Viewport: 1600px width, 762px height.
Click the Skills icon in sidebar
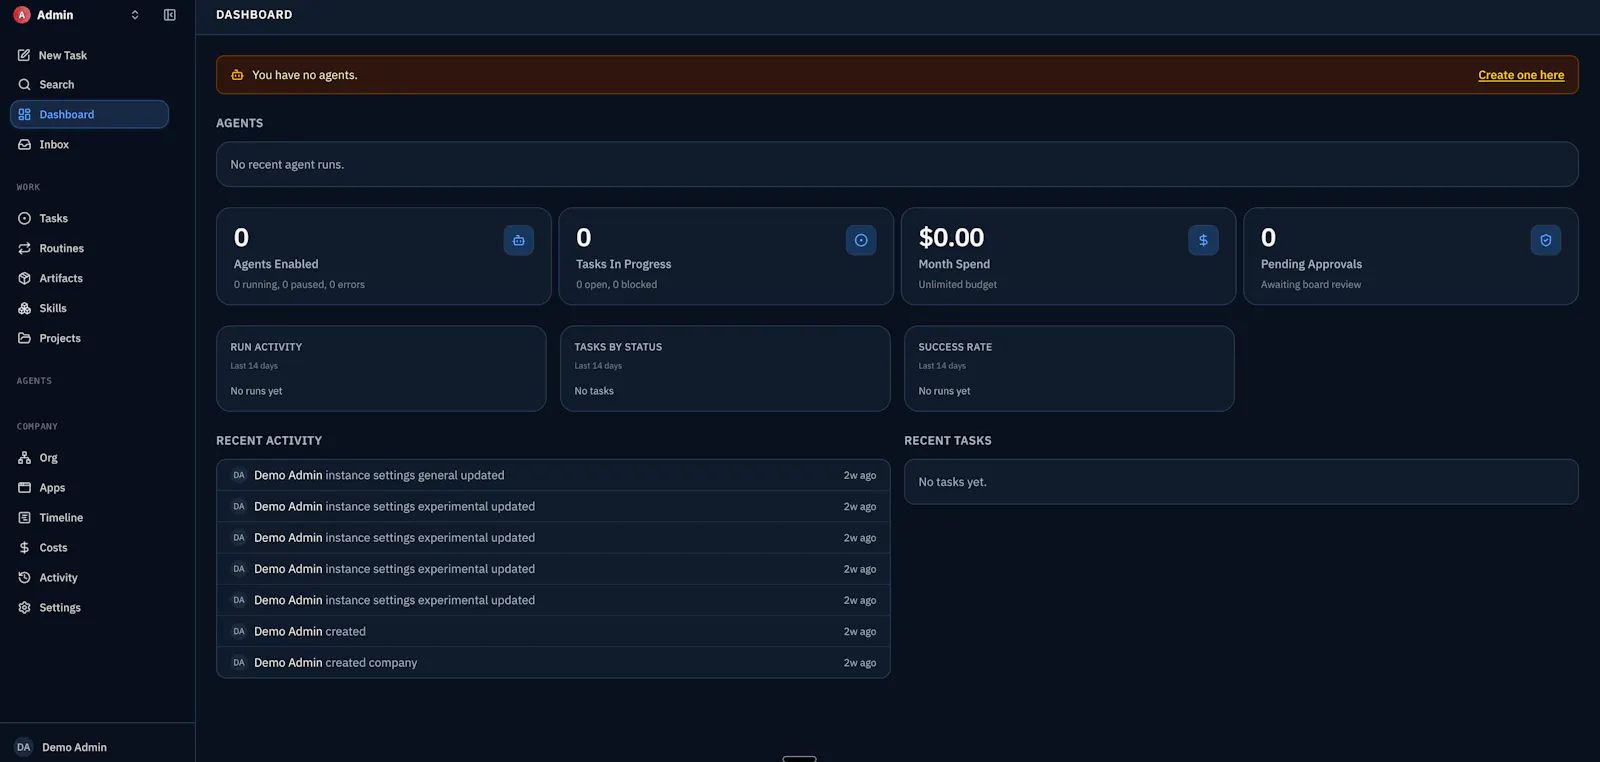click(24, 308)
